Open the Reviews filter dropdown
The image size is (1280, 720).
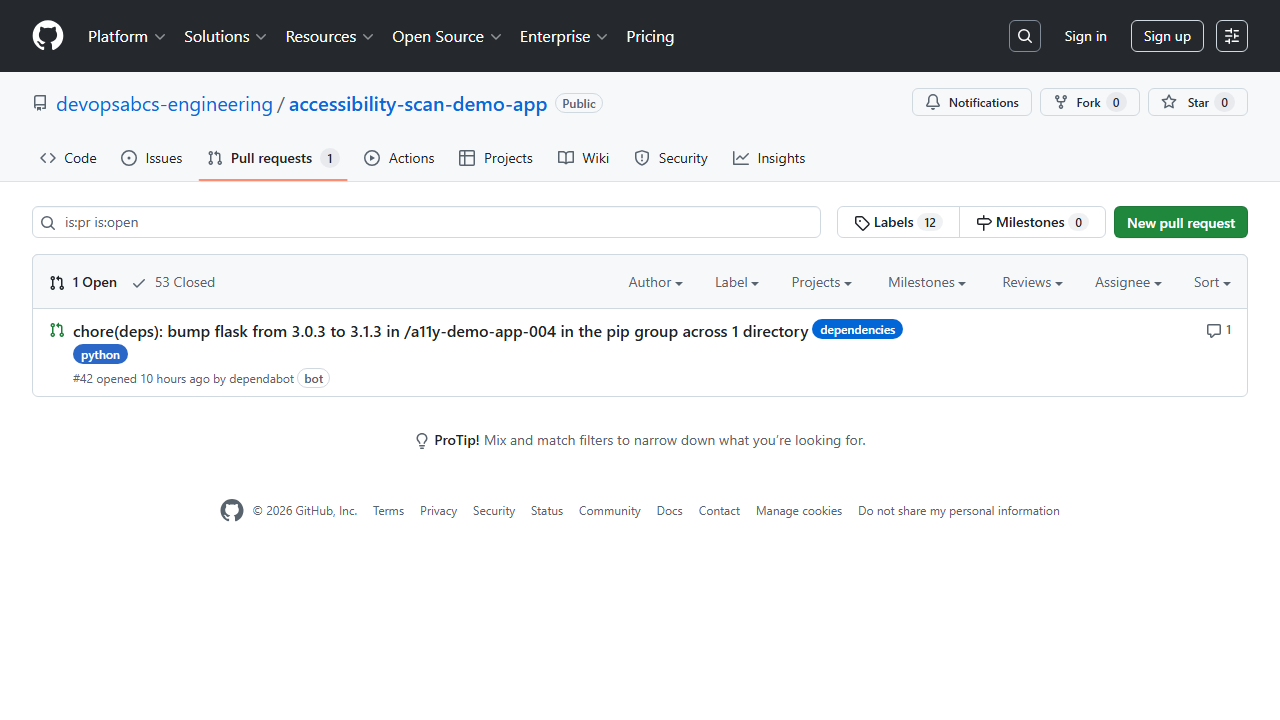click(1032, 282)
